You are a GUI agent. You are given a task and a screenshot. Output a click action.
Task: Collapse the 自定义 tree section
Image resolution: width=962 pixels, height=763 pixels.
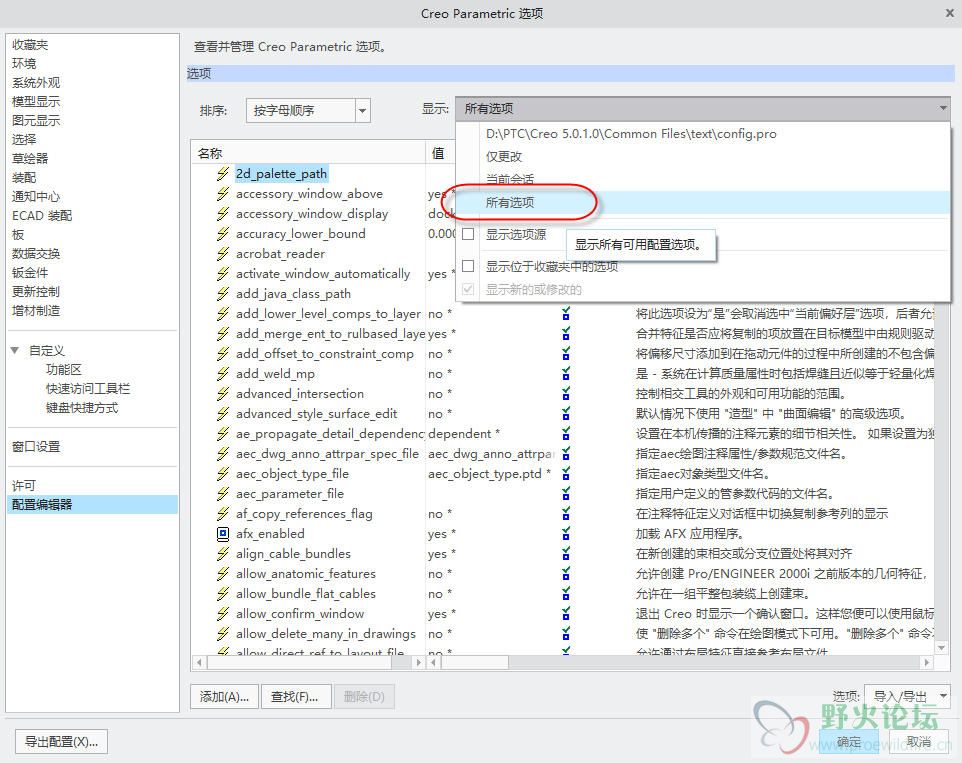pos(15,350)
